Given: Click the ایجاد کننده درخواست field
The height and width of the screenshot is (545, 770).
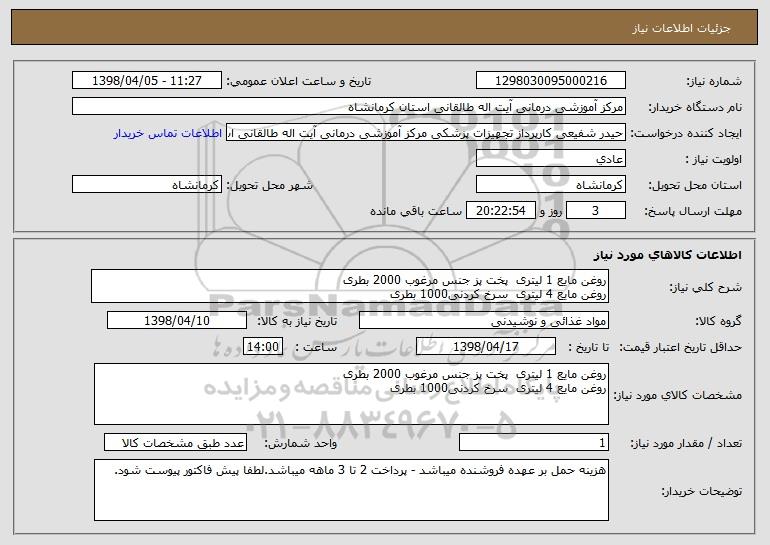Looking at the screenshot, I should tap(426, 133).
